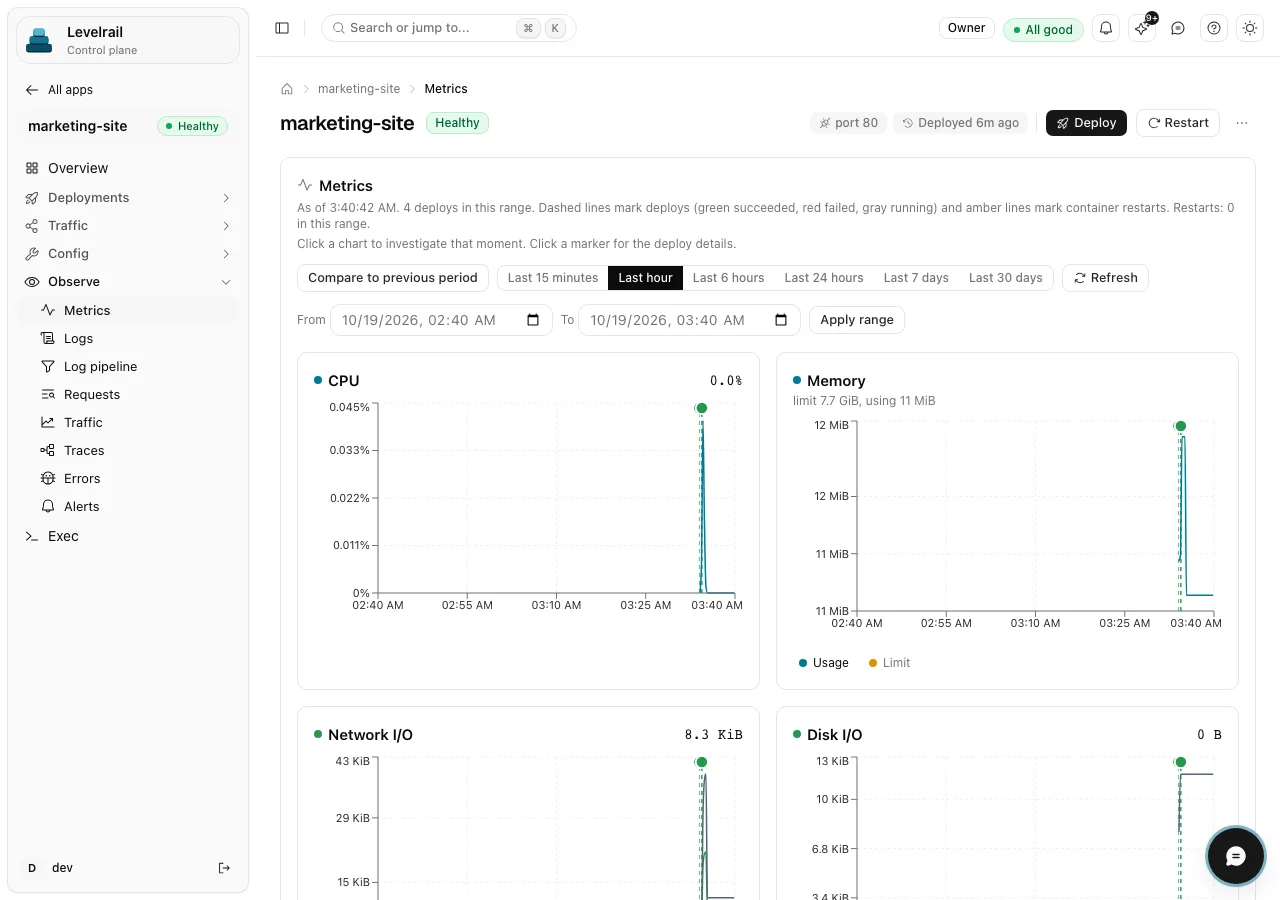Image resolution: width=1280 pixels, height=900 pixels.
Task: Click the Levelrail logo icon
Action: pos(38,40)
